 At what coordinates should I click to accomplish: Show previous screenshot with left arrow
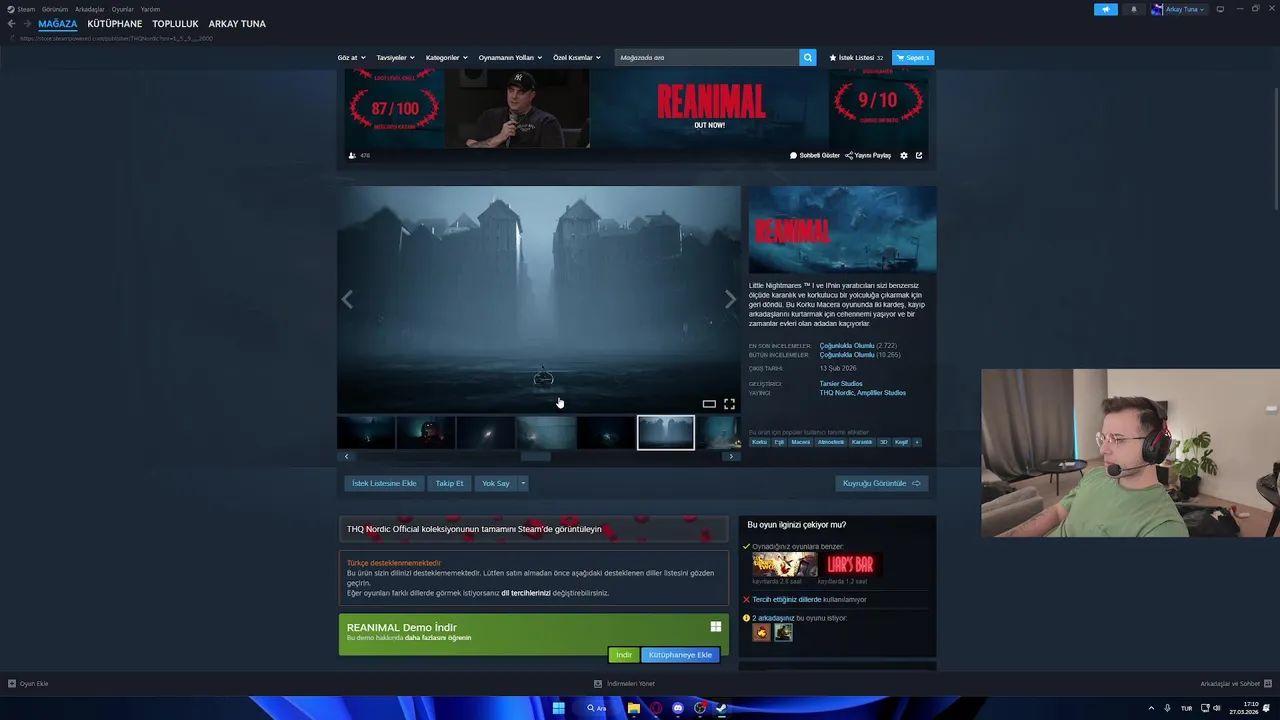tap(347, 299)
